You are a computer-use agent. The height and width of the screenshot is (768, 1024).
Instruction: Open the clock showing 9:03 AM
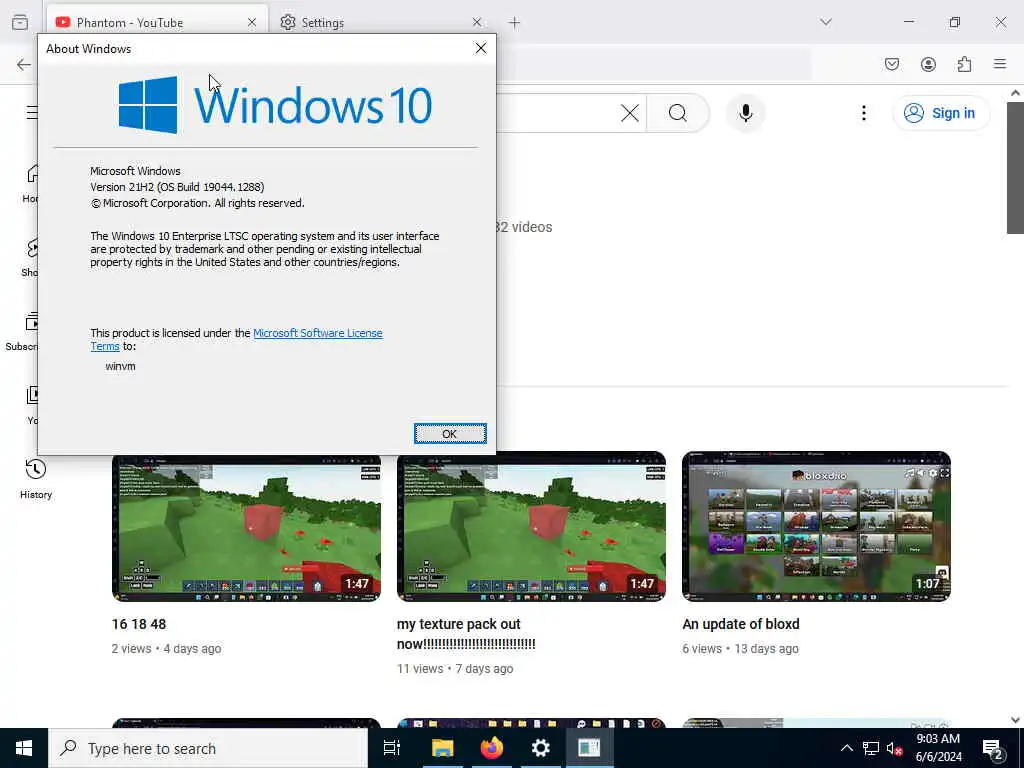[x=938, y=748]
